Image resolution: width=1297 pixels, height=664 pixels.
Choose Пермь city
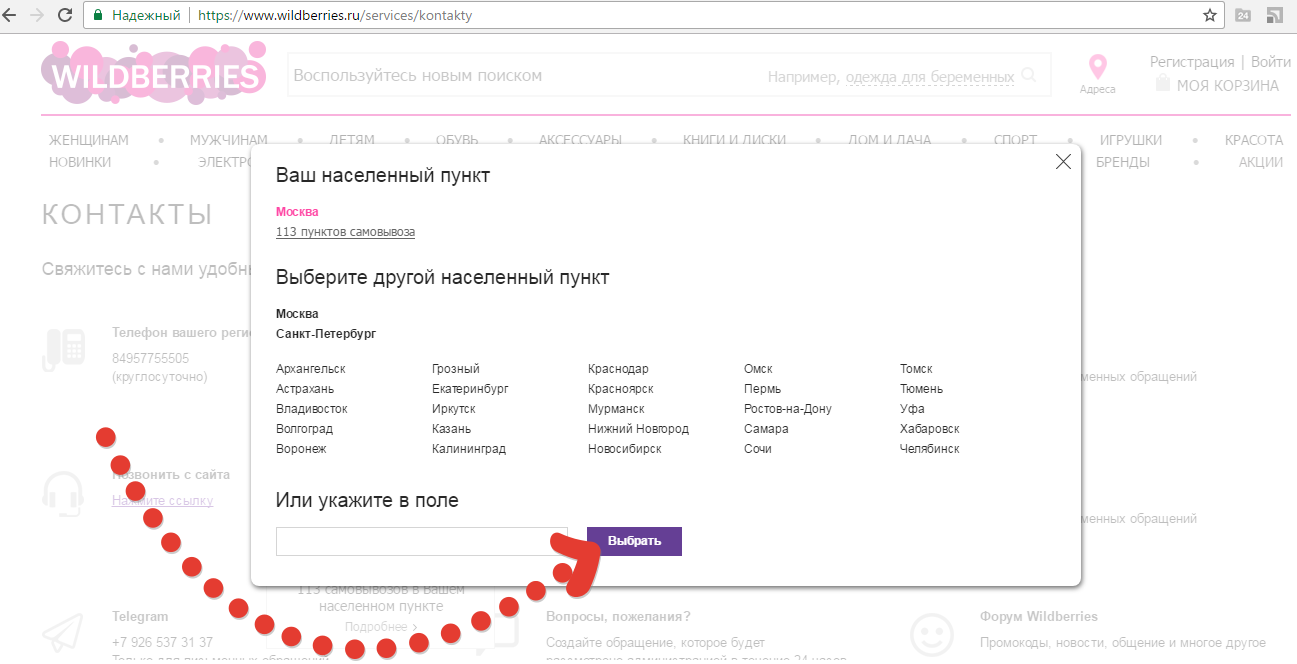point(763,389)
